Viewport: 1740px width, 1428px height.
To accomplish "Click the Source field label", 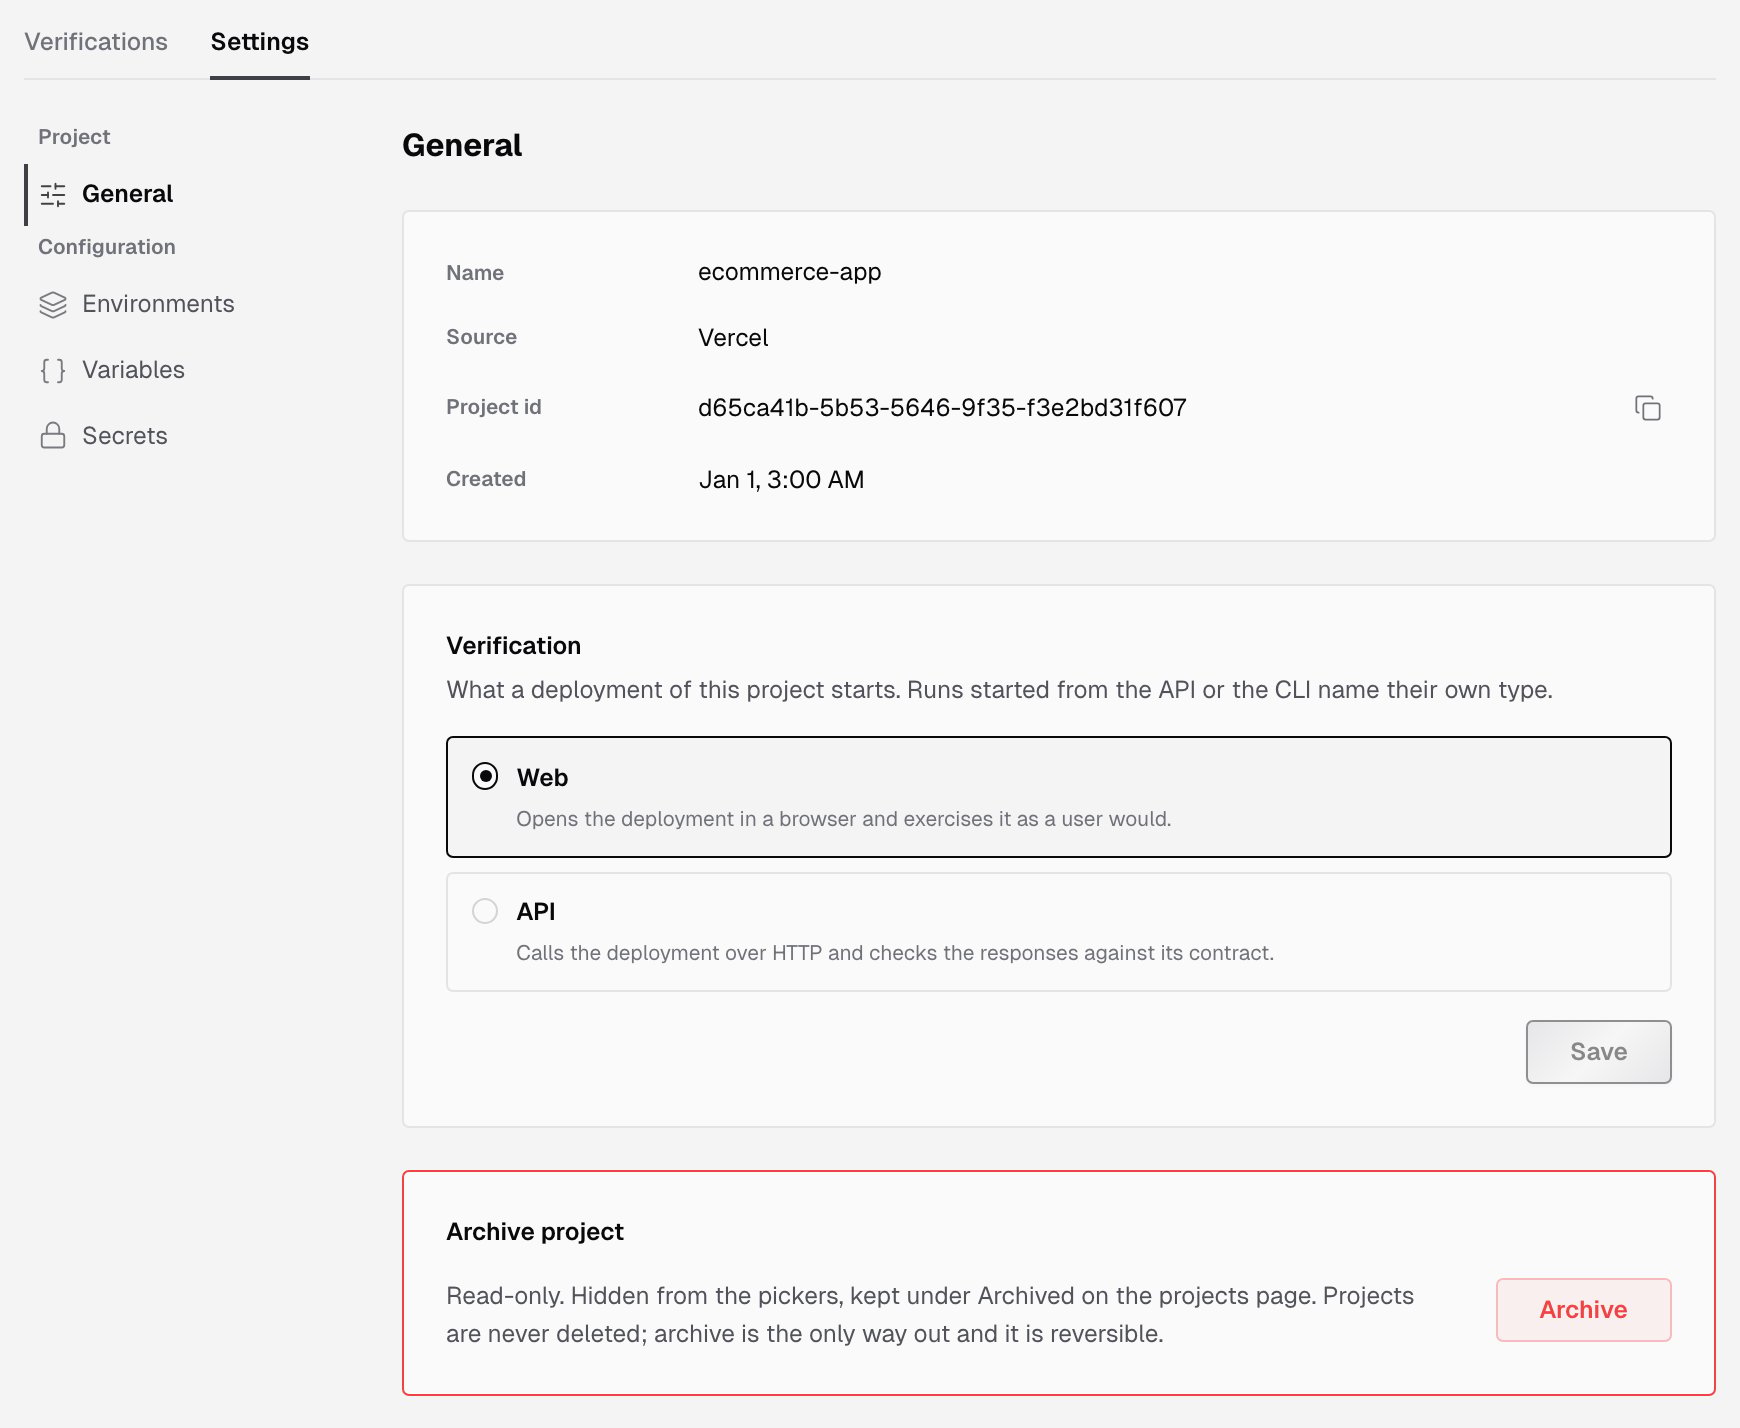I will (x=481, y=337).
